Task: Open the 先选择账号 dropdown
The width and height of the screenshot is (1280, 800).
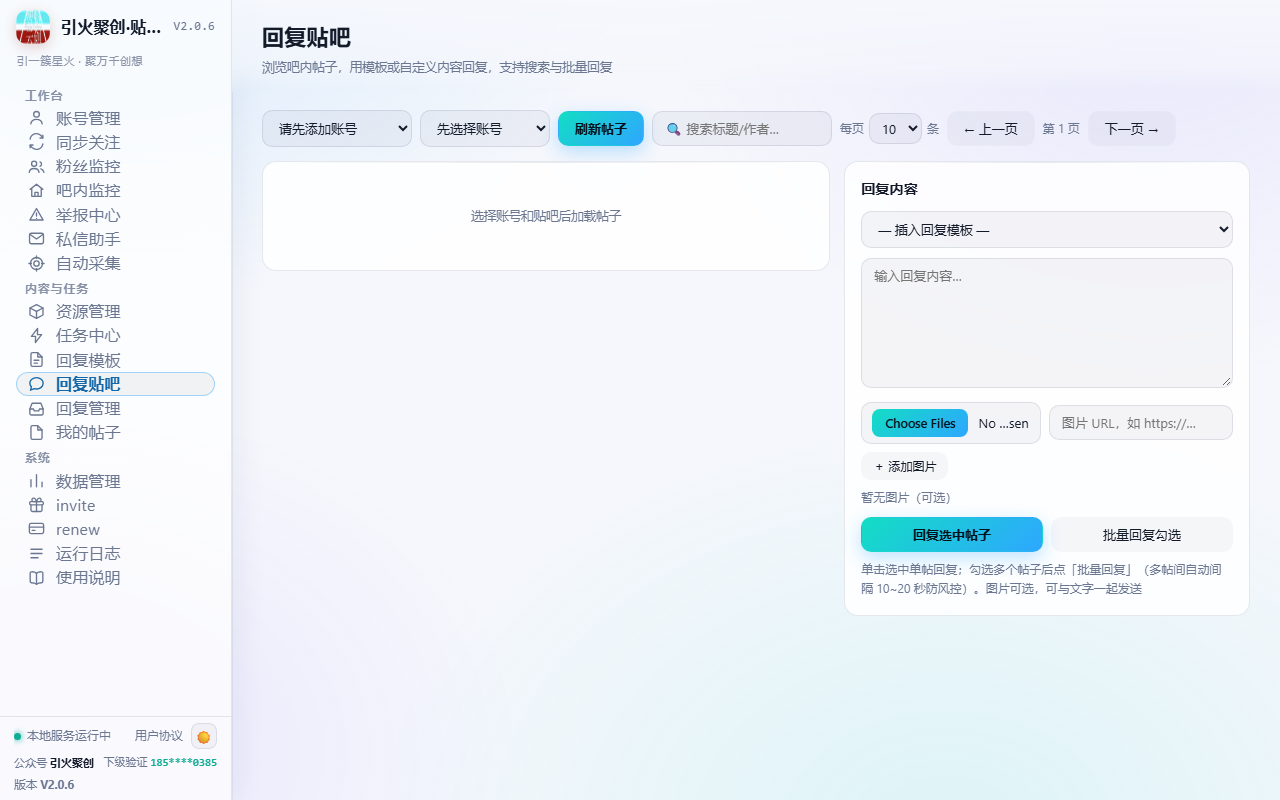Action: 485,129
